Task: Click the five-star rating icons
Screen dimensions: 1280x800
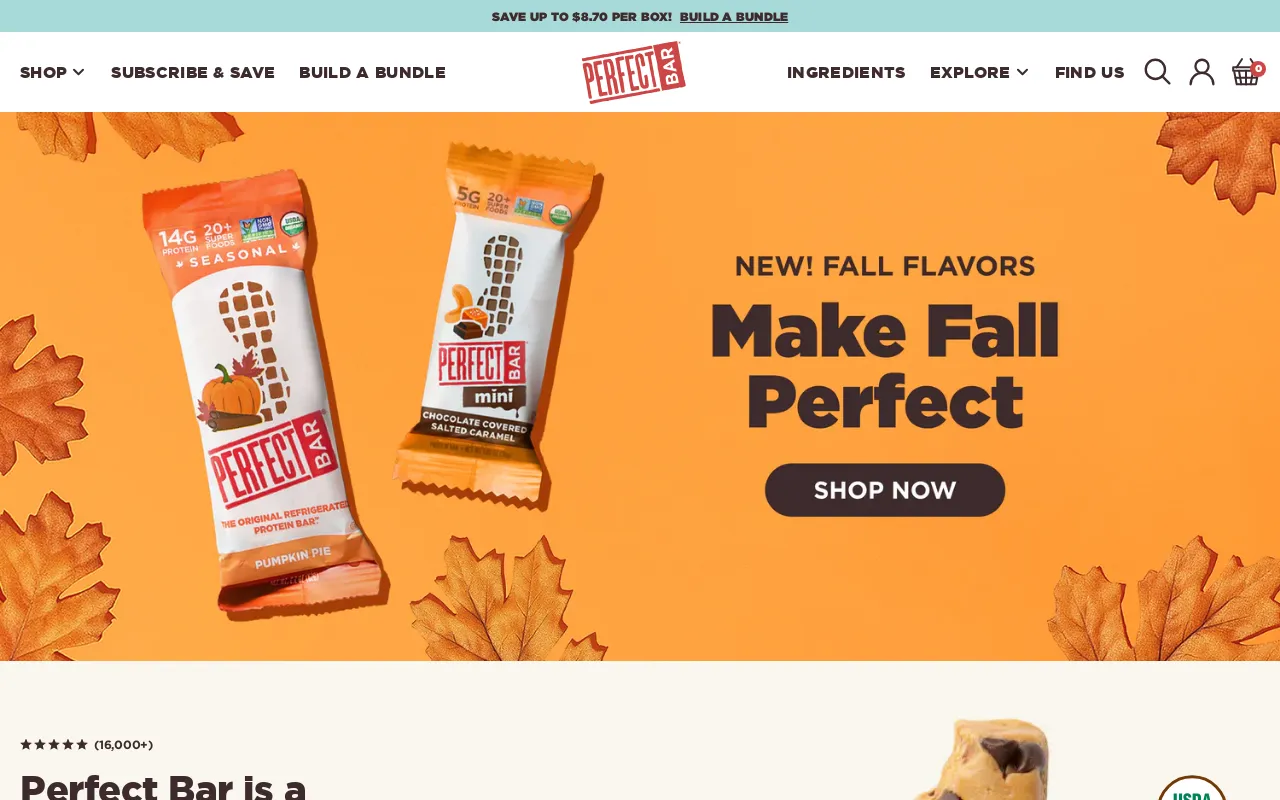Action: tap(54, 745)
